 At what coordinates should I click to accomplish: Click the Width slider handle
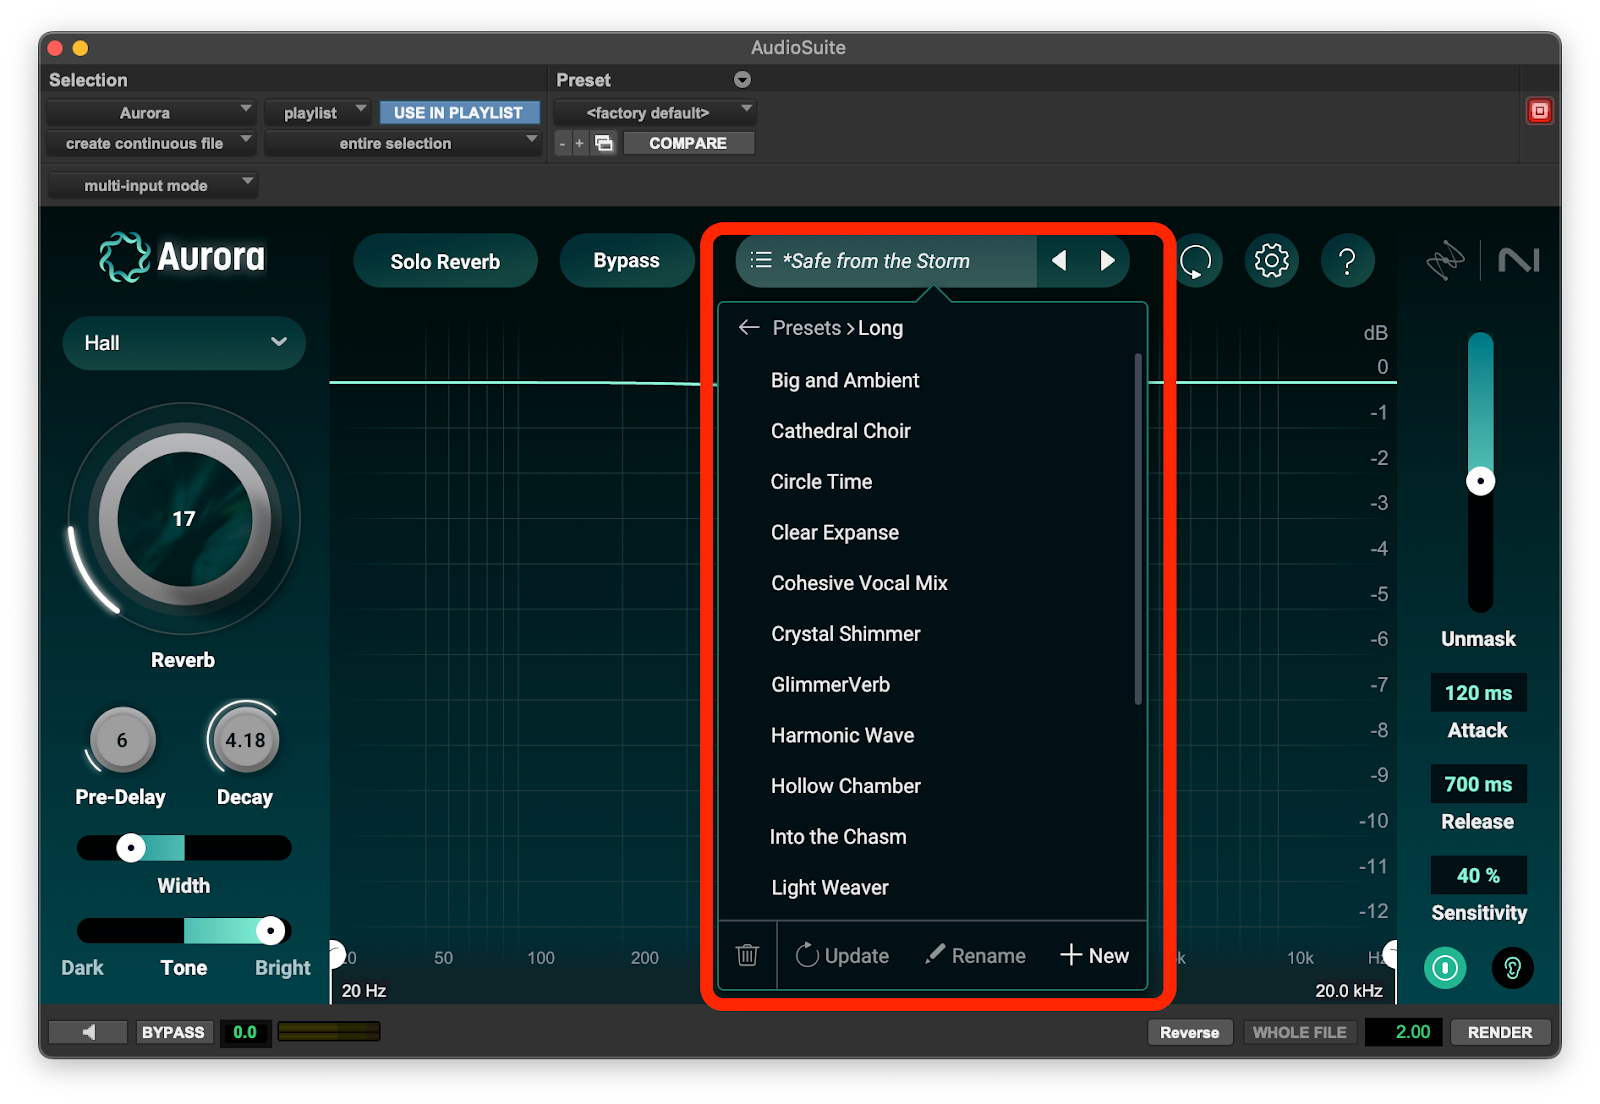131,848
